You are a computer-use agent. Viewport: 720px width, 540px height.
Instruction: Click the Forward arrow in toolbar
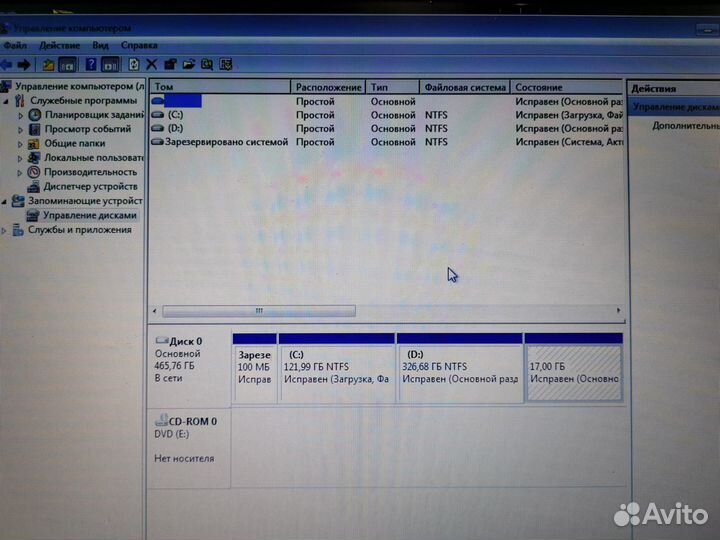point(24,65)
